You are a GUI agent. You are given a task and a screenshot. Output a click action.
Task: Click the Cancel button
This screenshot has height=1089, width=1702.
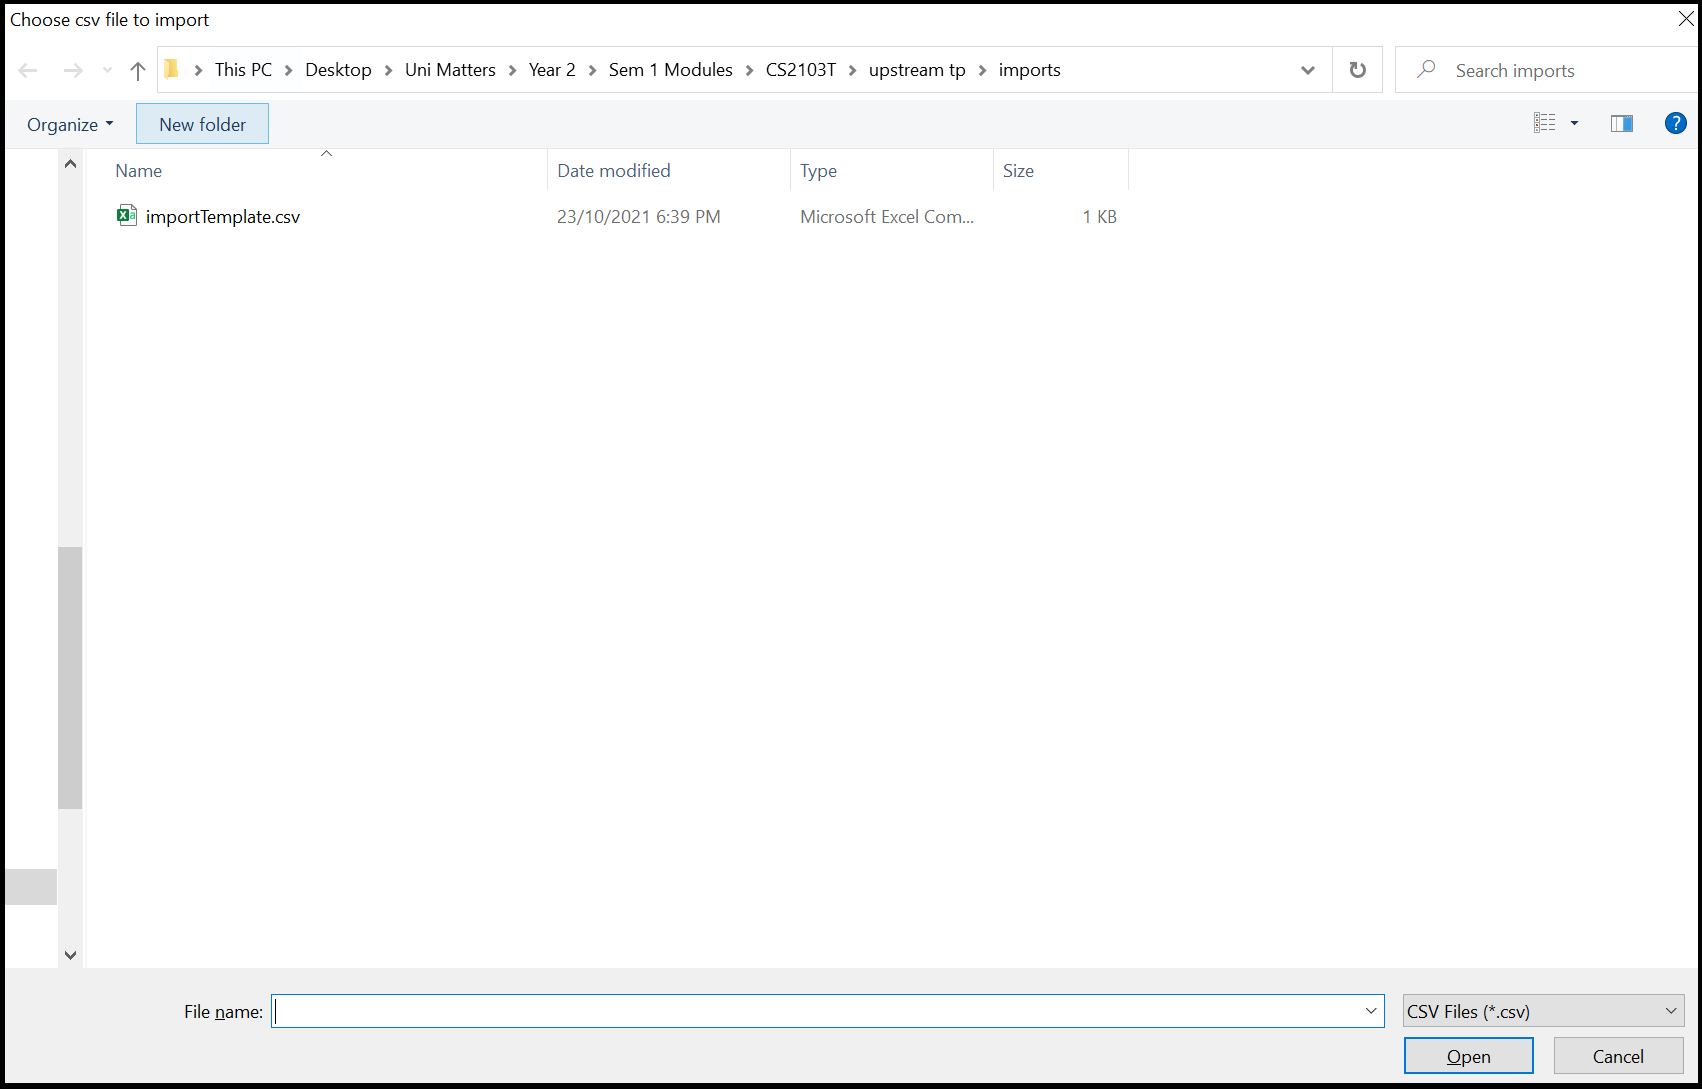point(1618,1056)
